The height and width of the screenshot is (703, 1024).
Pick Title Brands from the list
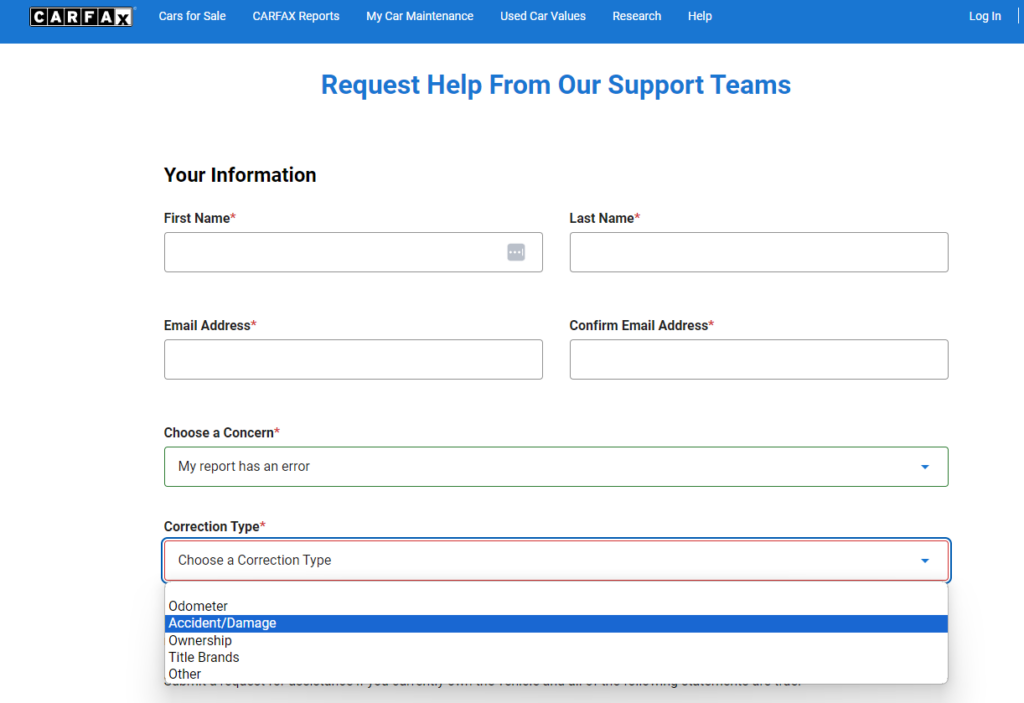[x=204, y=657]
